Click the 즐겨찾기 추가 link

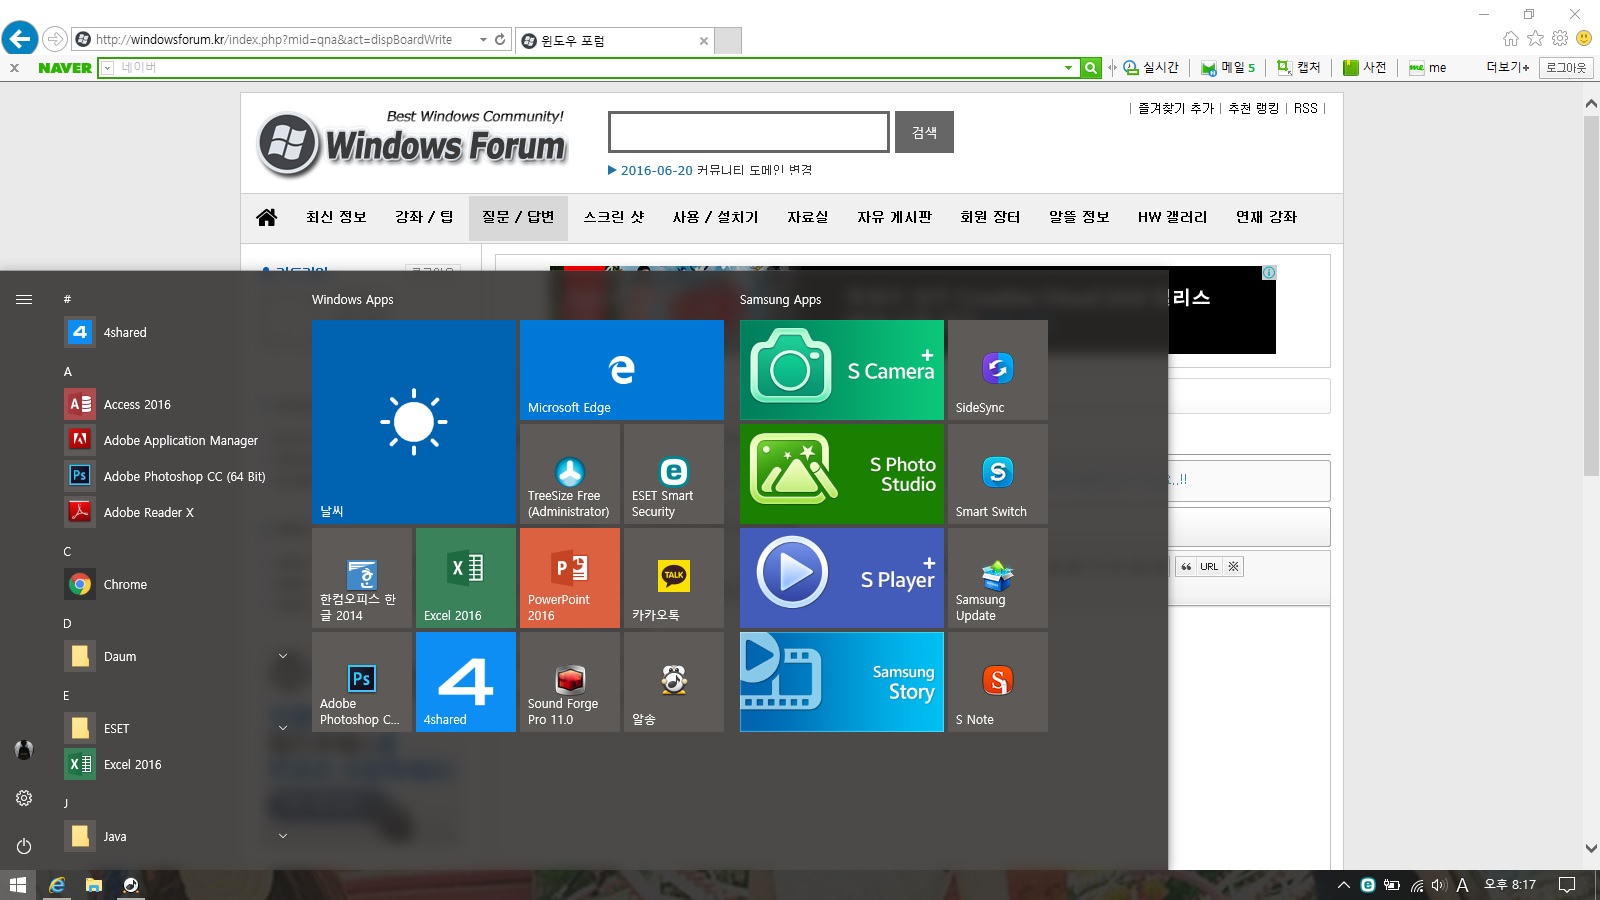[x=1176, y=108]
